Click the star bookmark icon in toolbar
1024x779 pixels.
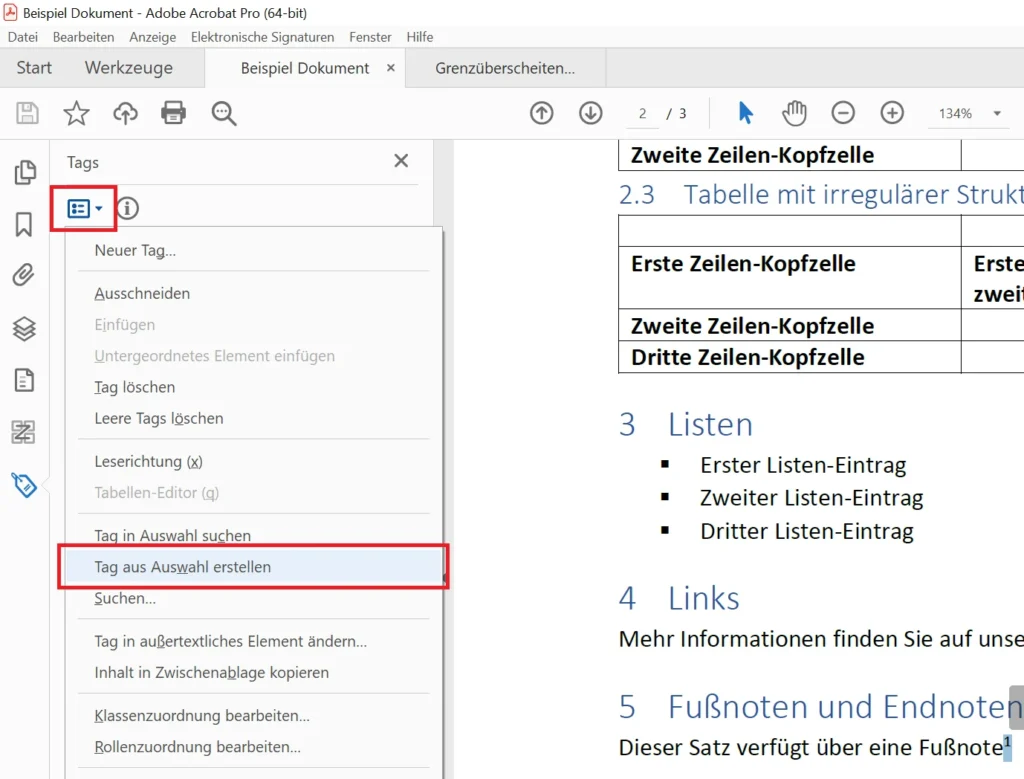[76, 113]
